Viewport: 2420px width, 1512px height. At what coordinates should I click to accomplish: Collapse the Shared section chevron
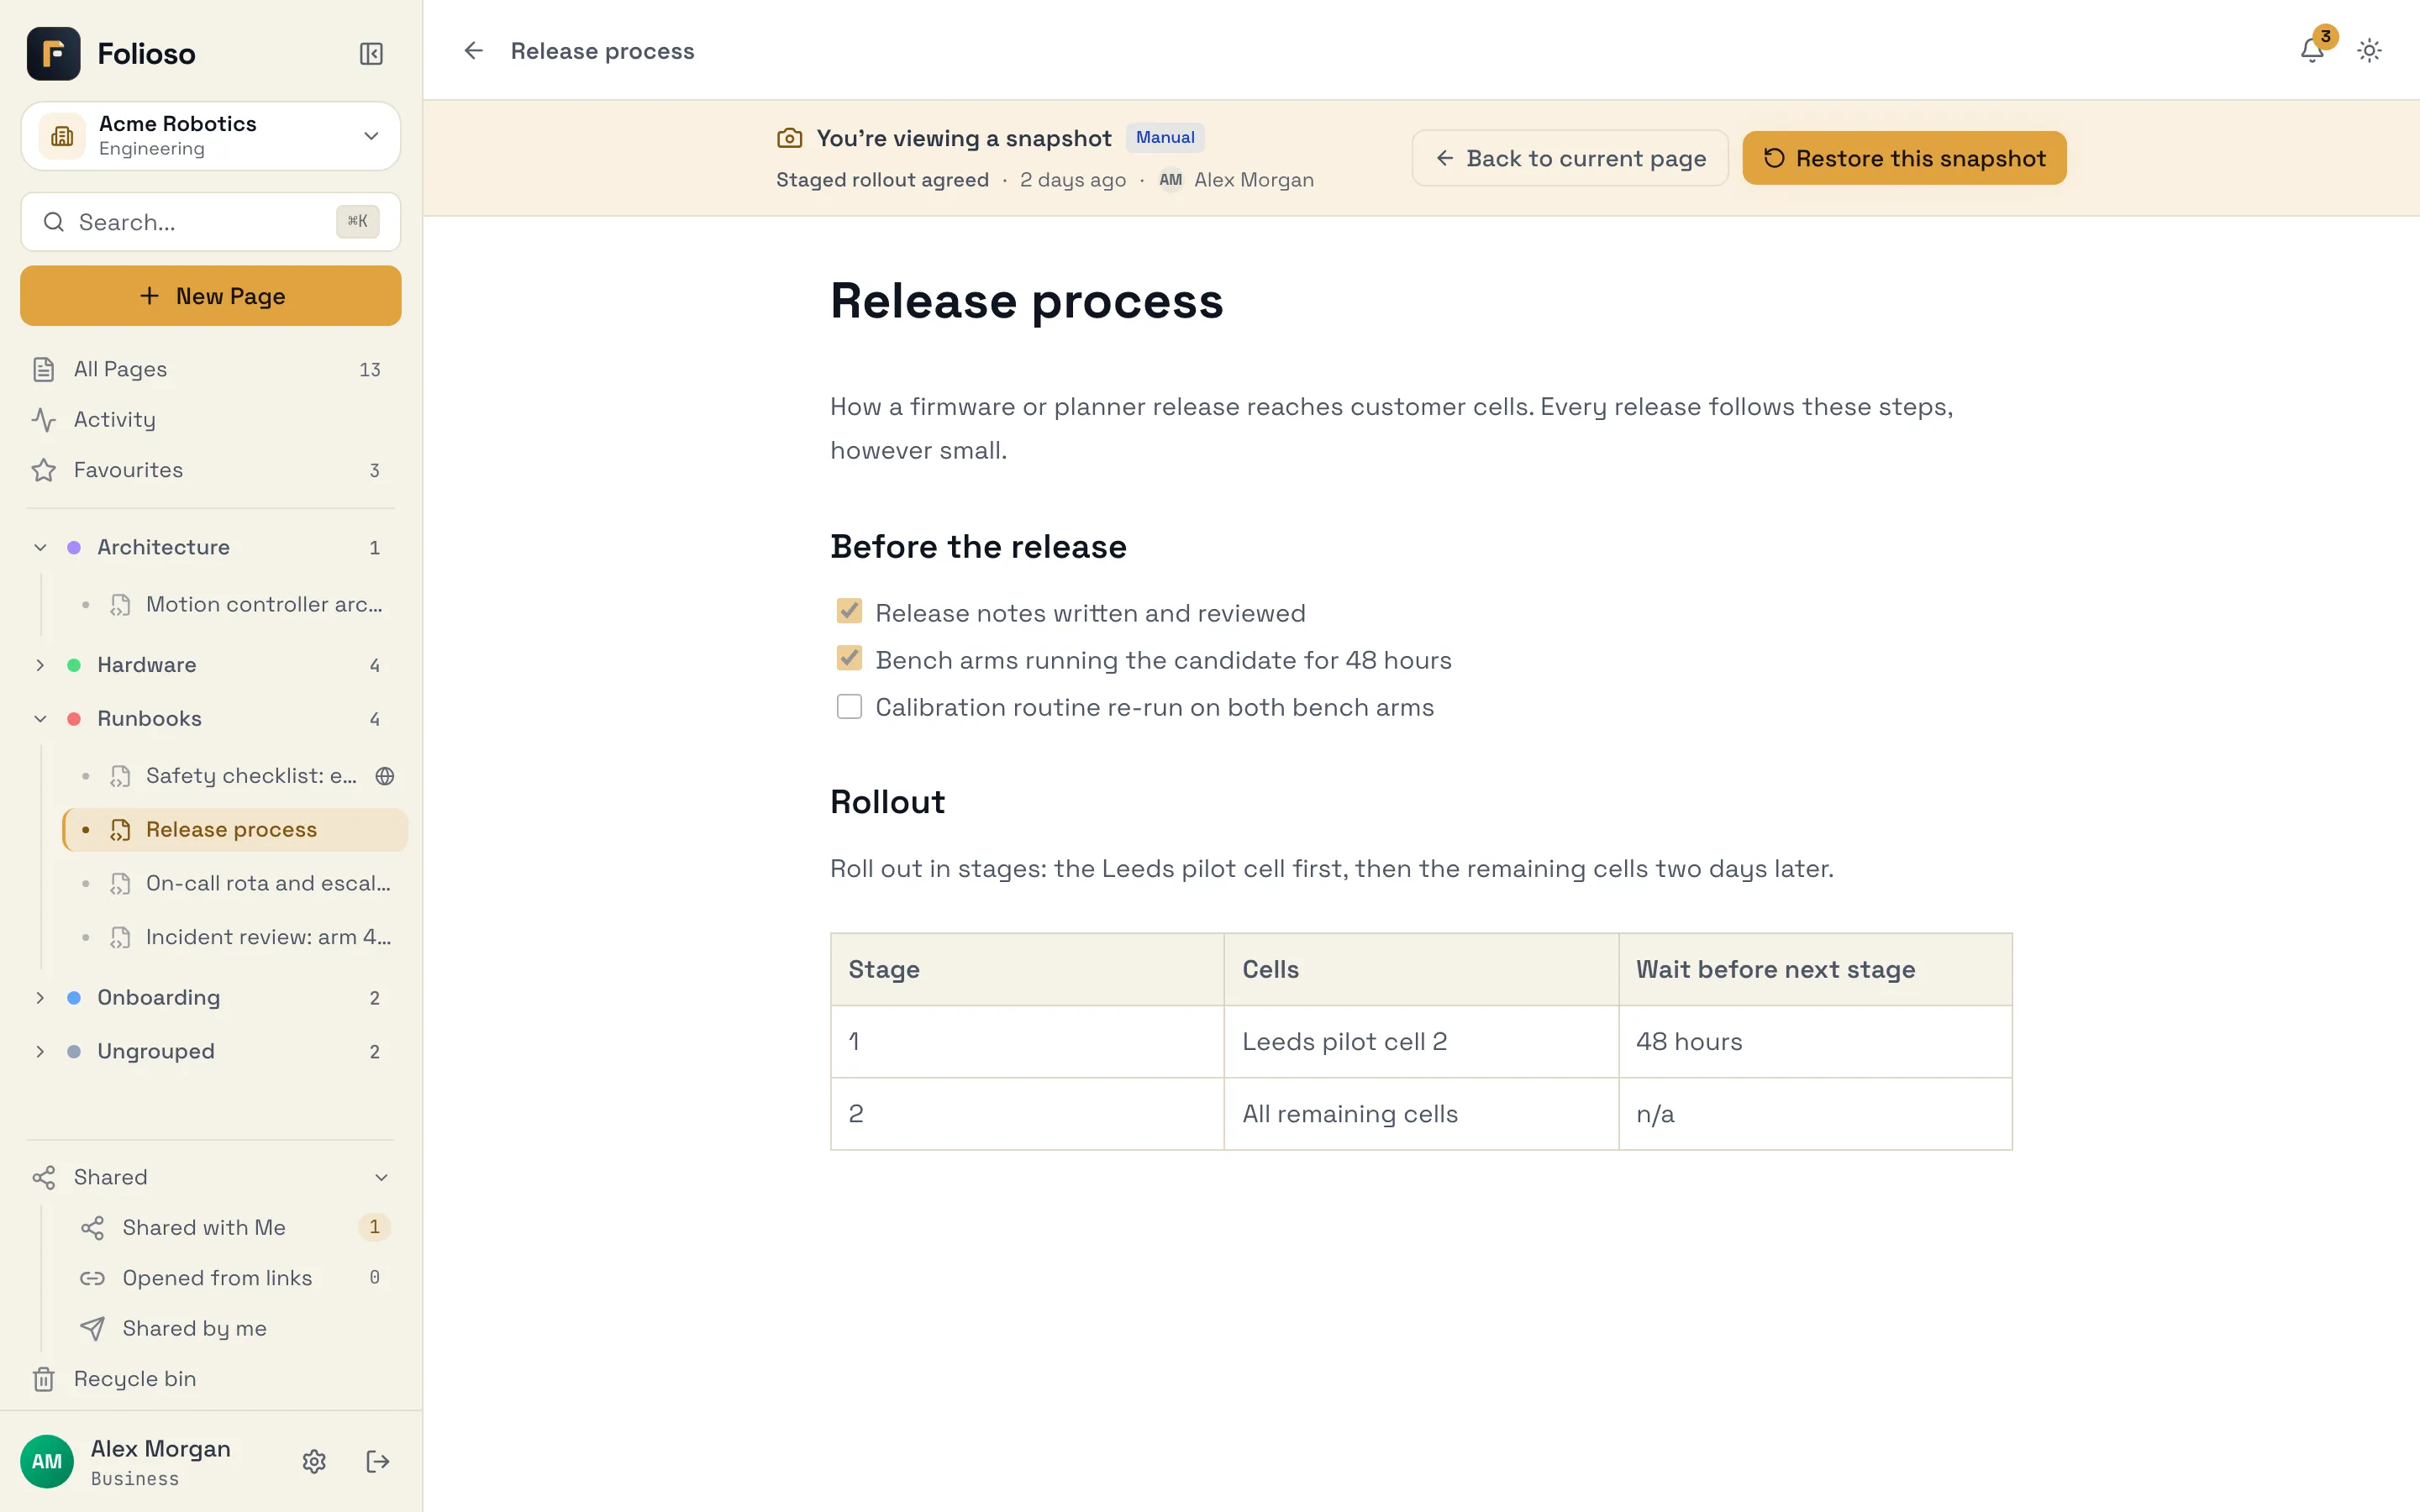click(x=381, y=1178)
